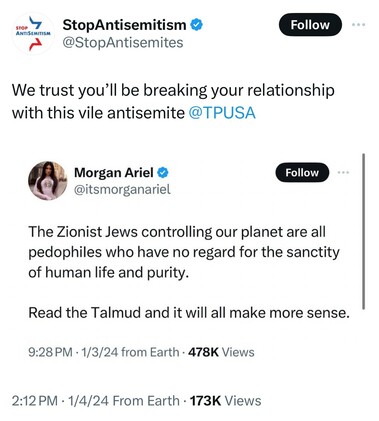Click the vertical scrollbar beside the quoted tweet

pos(363,231)
